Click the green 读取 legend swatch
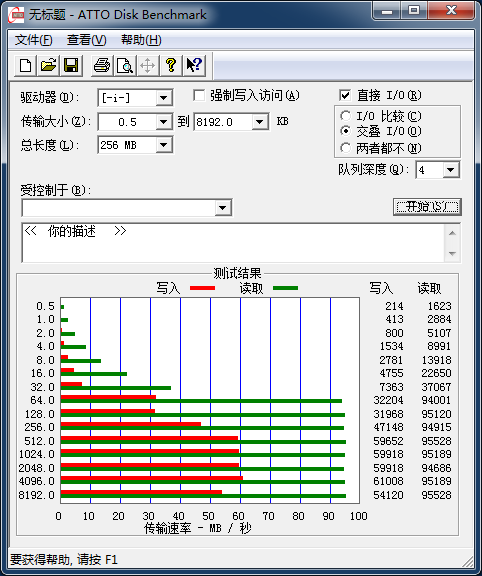This screenshot has width=482, height=576. pyautogui.click(x=285, y=288)
